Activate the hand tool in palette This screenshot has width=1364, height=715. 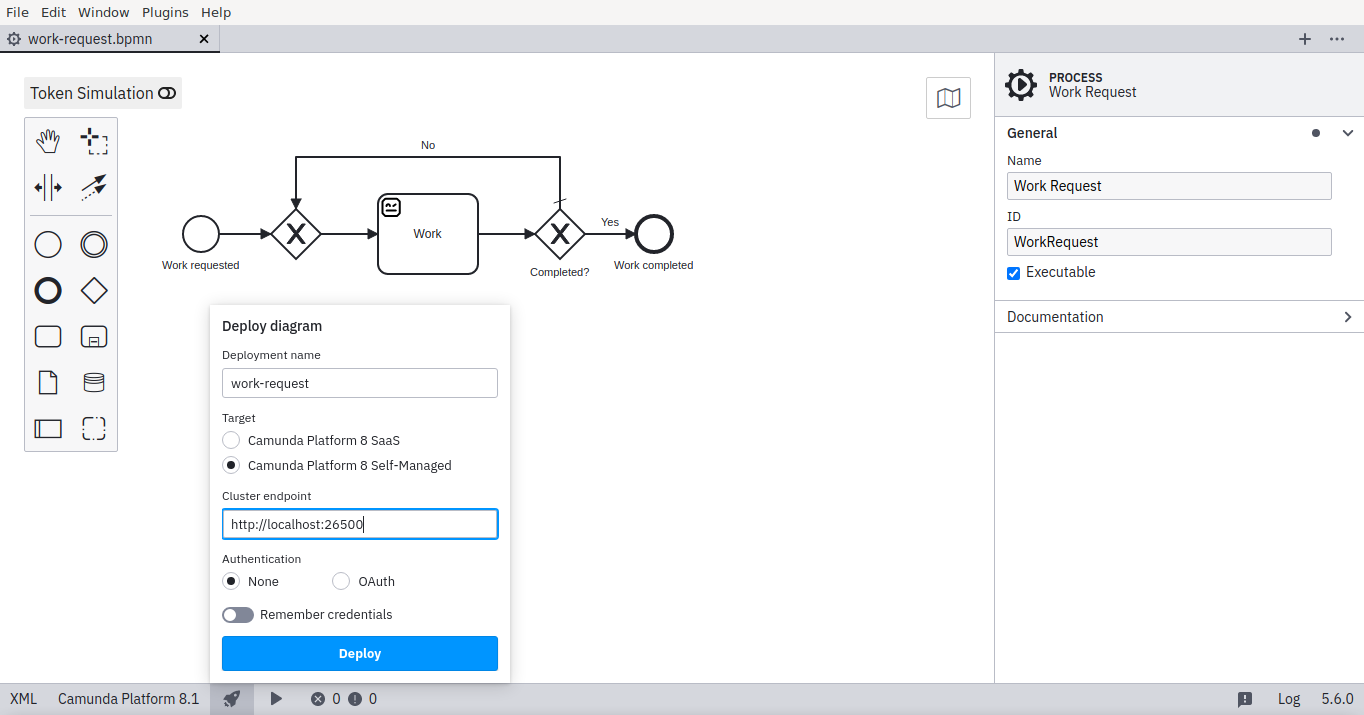48,141
